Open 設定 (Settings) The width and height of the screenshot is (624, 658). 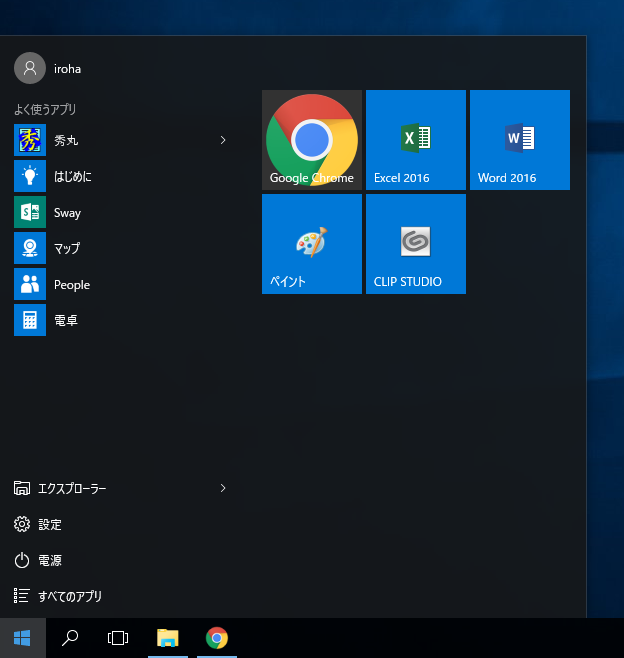coord(50,524)
